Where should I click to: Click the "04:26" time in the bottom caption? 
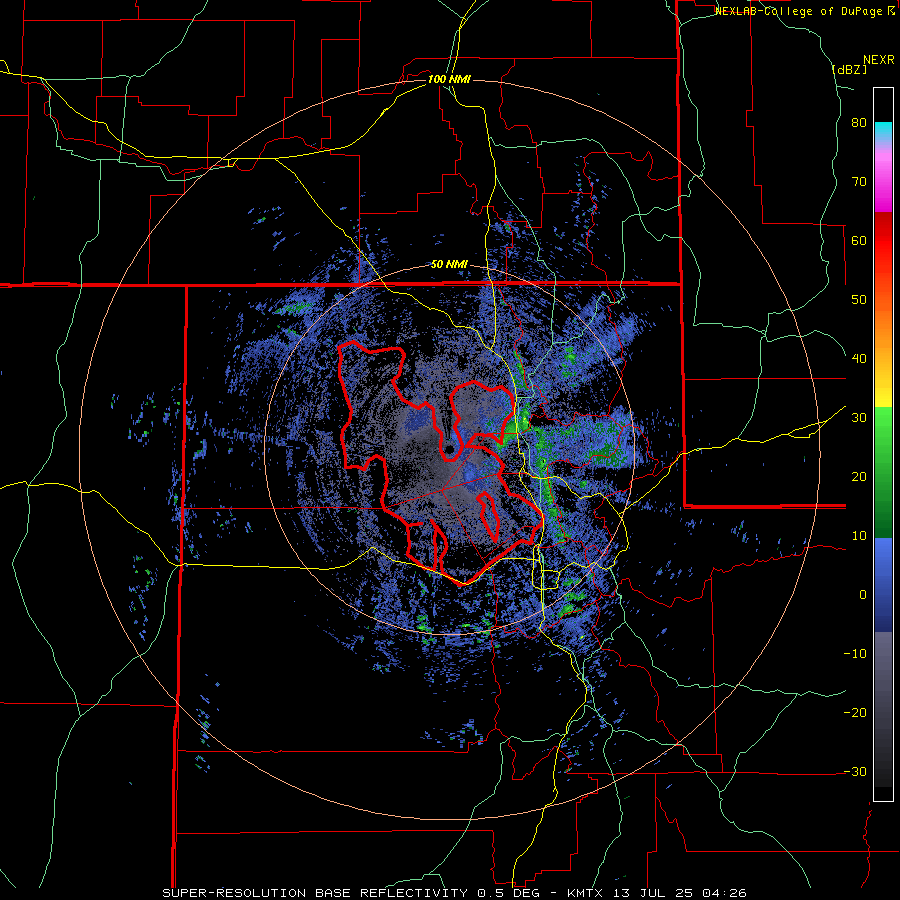pyautogui.click(x=722, y=893)
